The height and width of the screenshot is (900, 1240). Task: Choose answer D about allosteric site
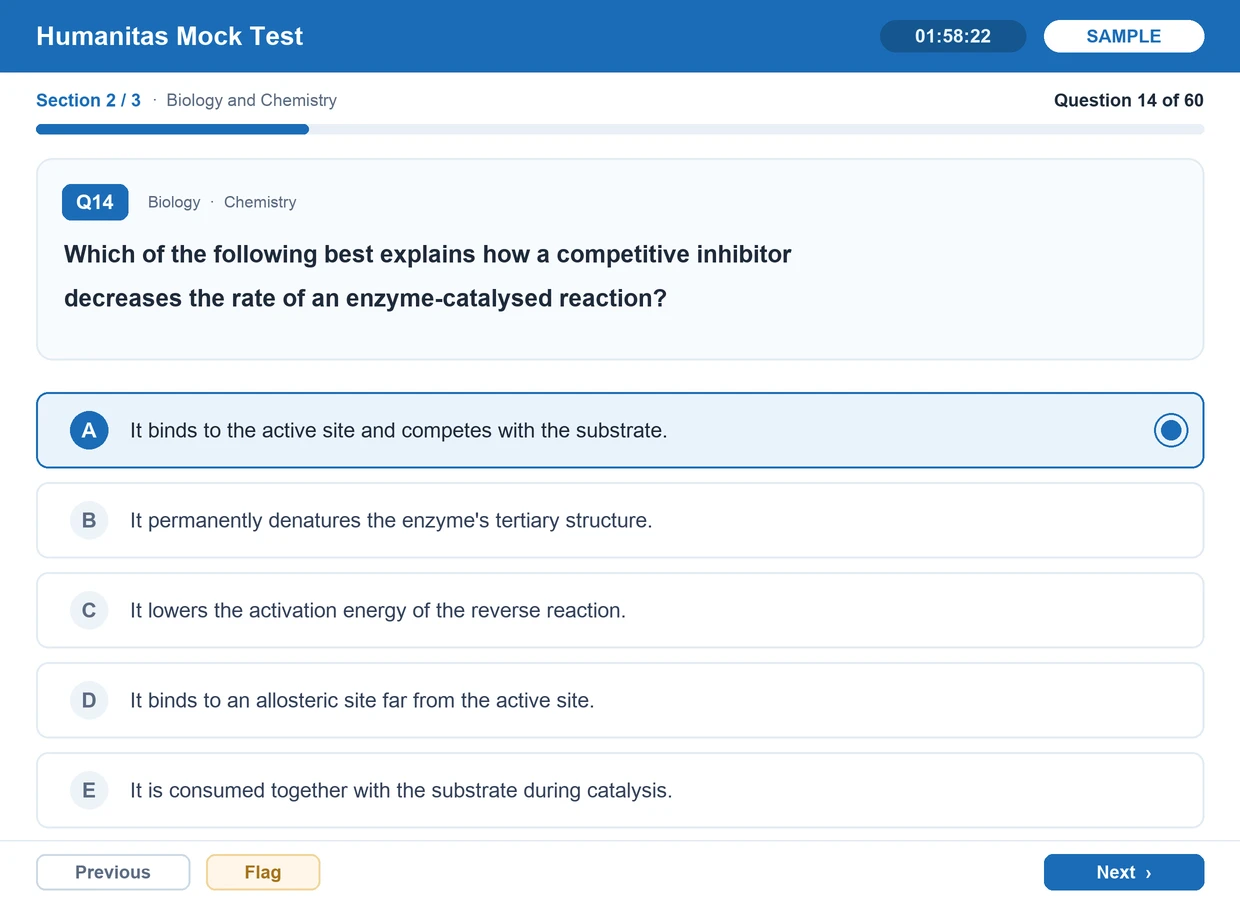click(x=620, y=700)
